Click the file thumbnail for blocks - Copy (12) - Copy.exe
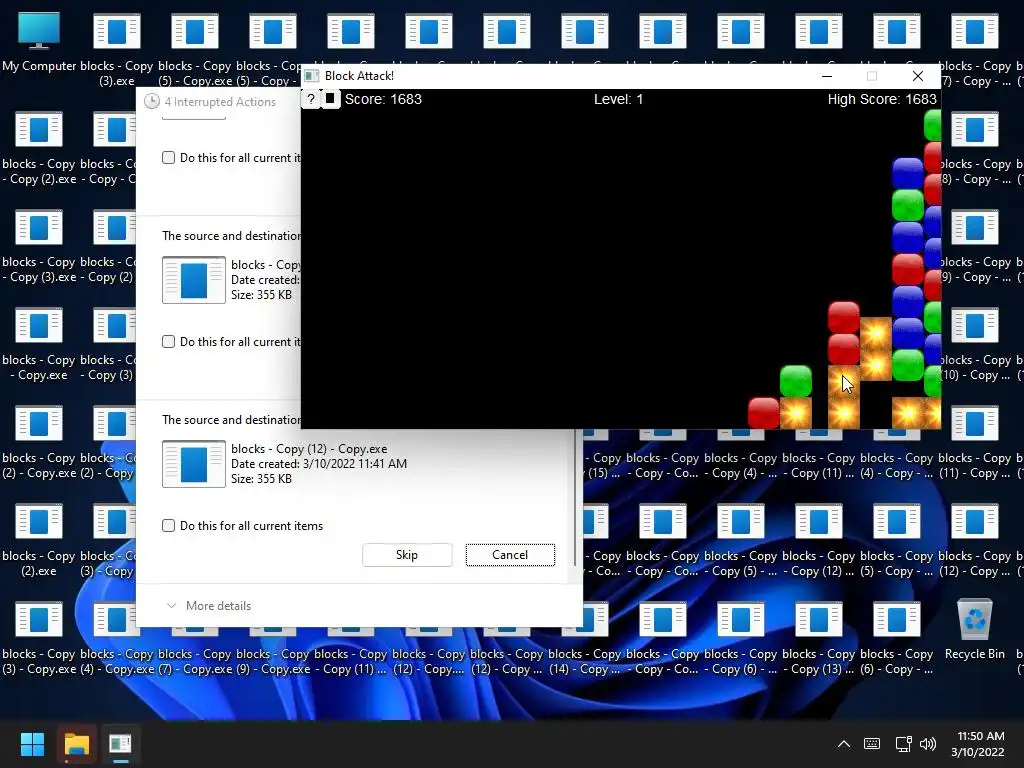 [194, 464]
